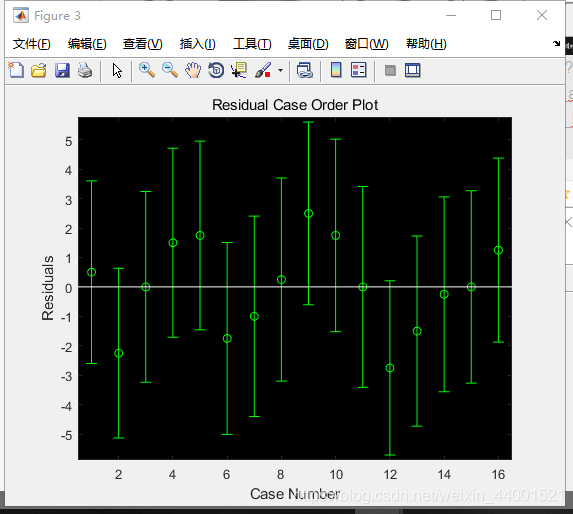Image resolution: width=573 pixels, height=514 pixels.
Task: Open the 插入(I) menu
Action: click(x=198, y=44)
